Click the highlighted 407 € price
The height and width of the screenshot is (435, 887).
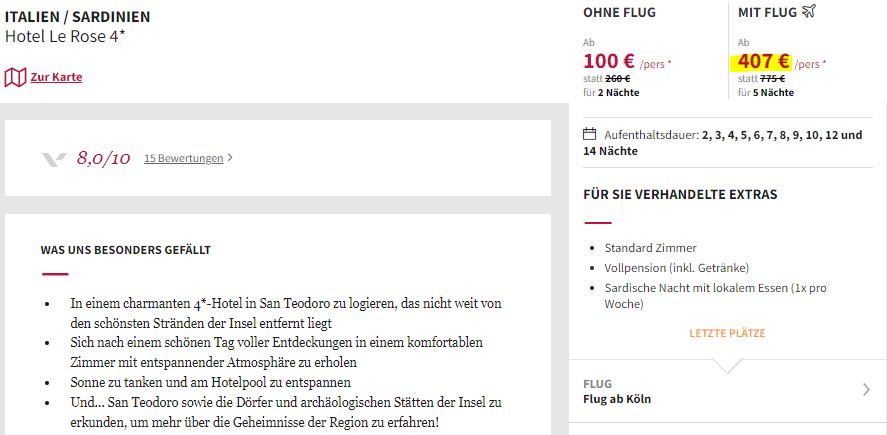(x=764, y=61)
